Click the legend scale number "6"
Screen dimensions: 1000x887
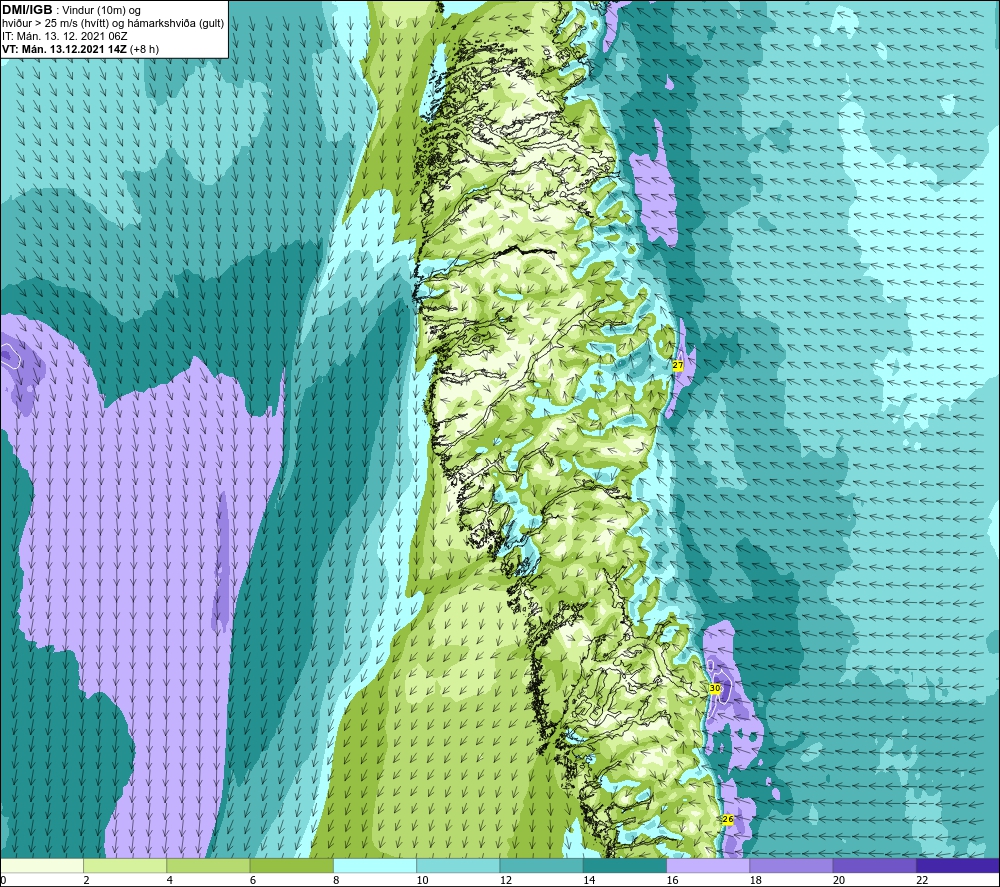click(x=253, y=880)
